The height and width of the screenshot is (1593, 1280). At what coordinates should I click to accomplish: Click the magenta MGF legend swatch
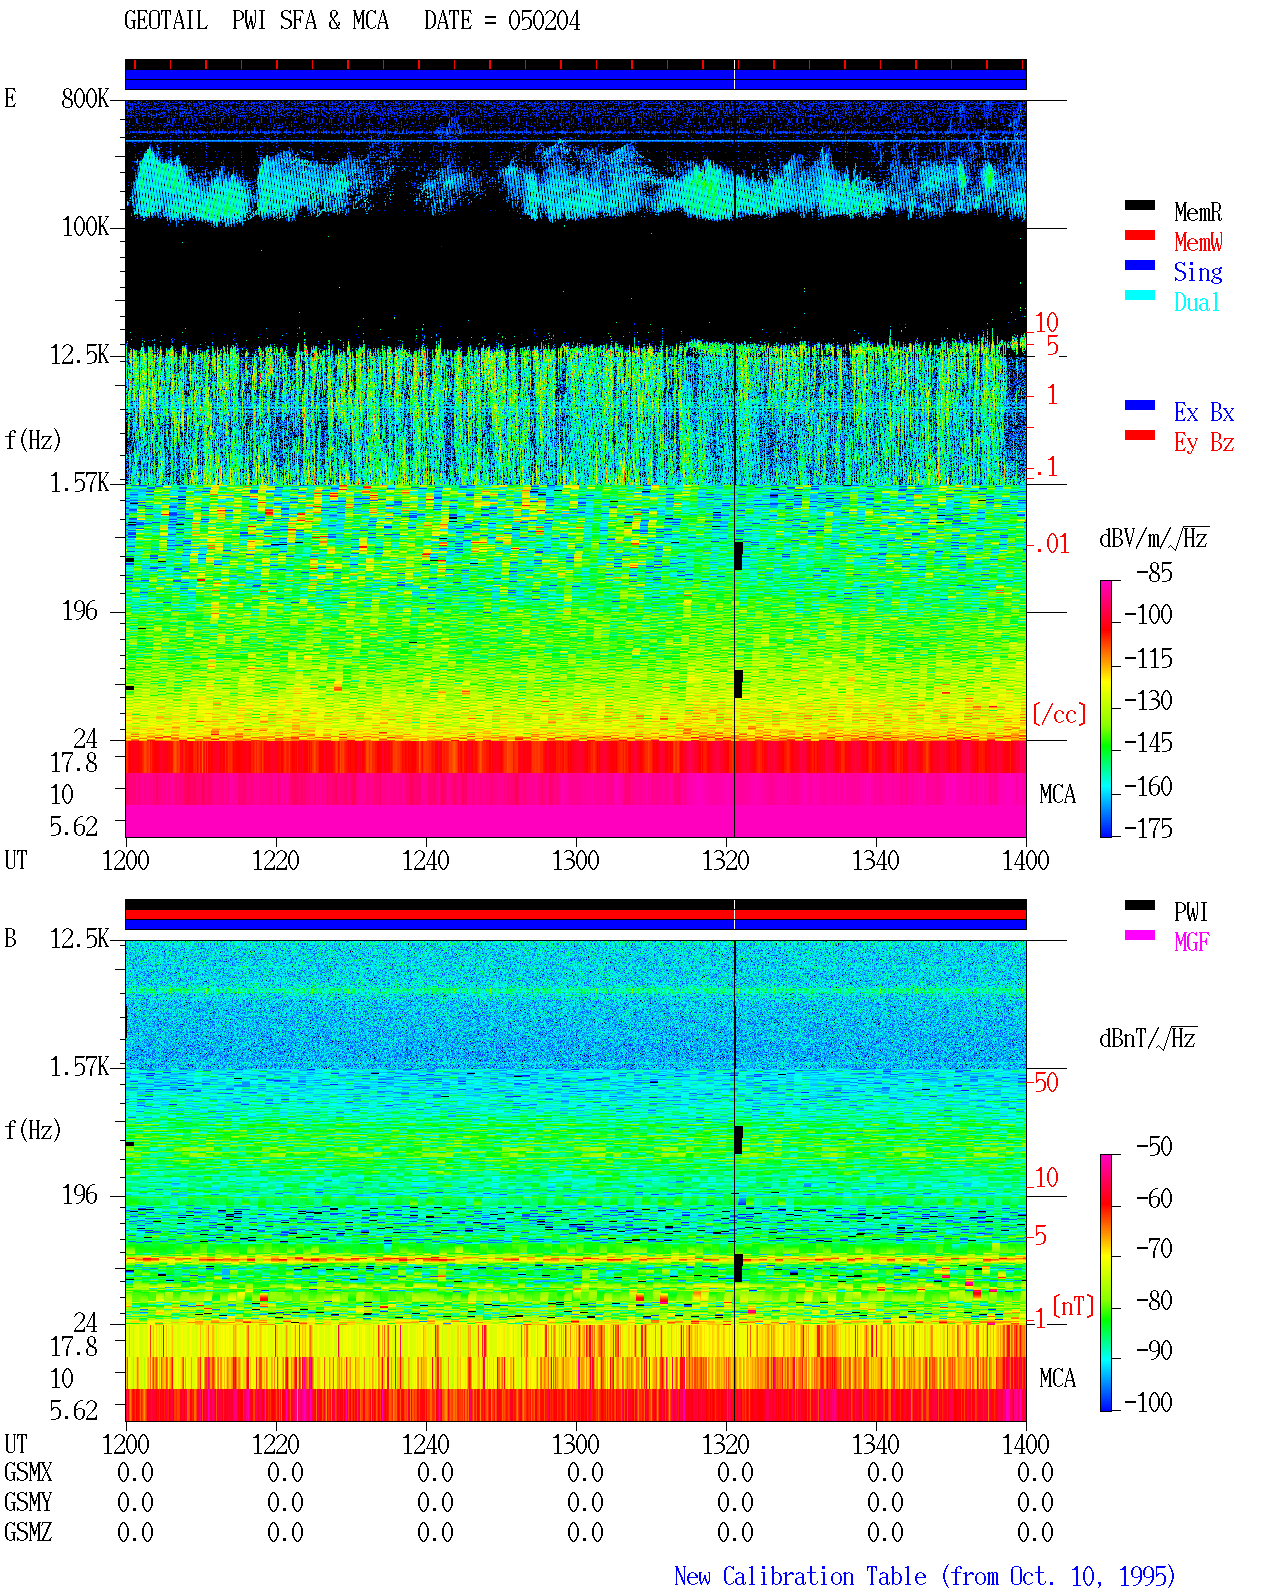[1140, 935]
